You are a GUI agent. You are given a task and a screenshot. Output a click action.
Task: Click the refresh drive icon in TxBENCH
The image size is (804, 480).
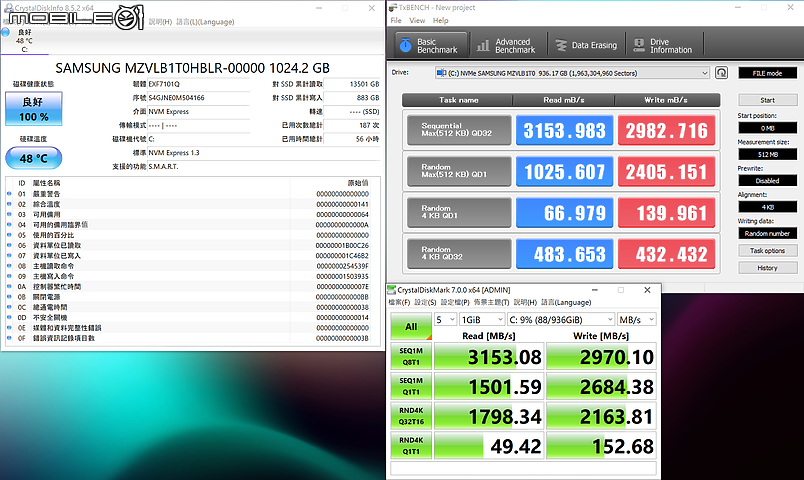click(x=721, y=73)
